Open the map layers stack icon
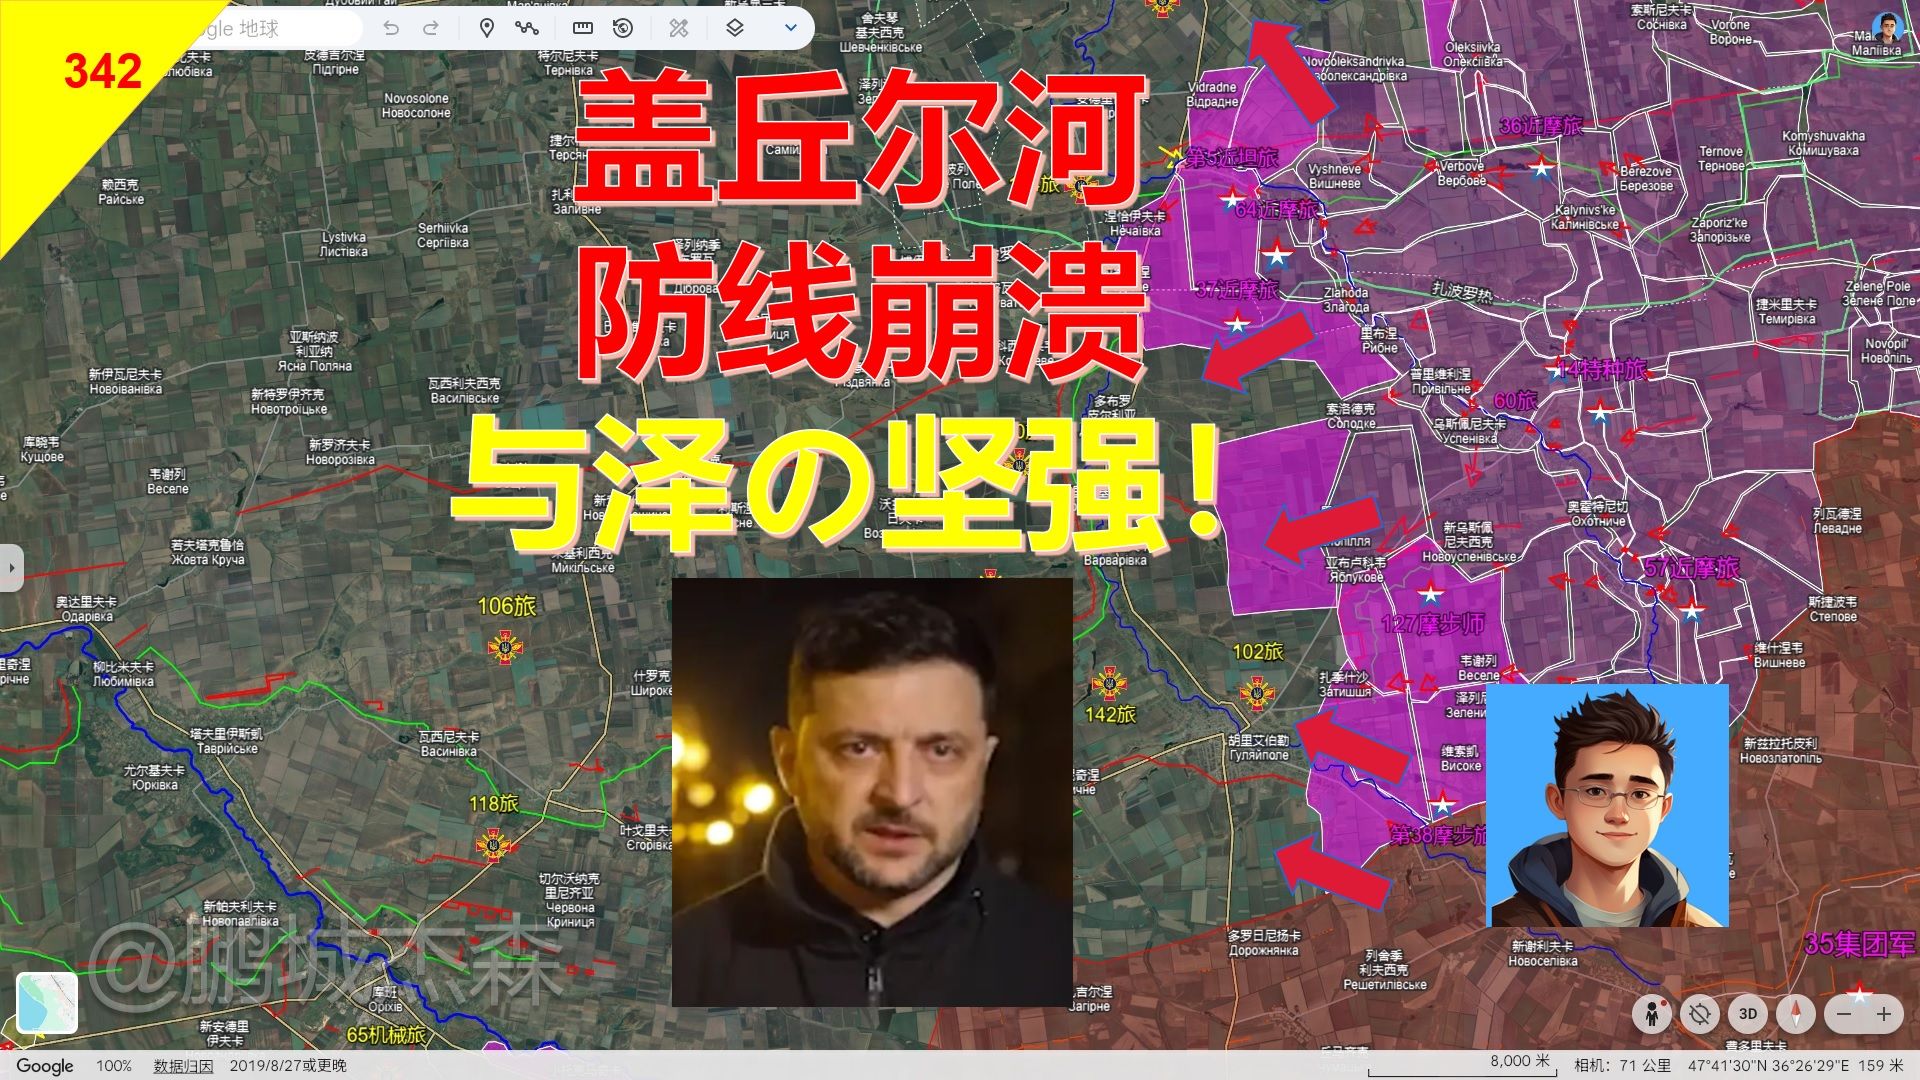This screenshot has height=1080, width=1920. 735,28
